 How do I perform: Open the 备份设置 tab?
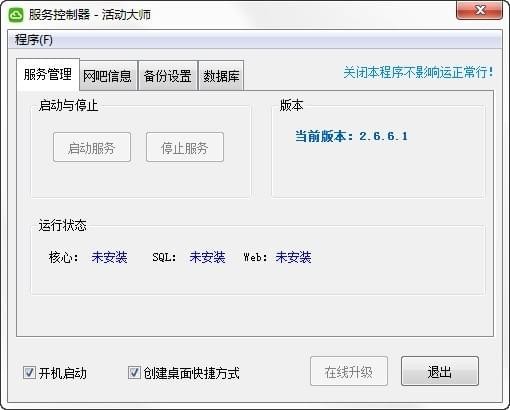[x=168, y=76]
